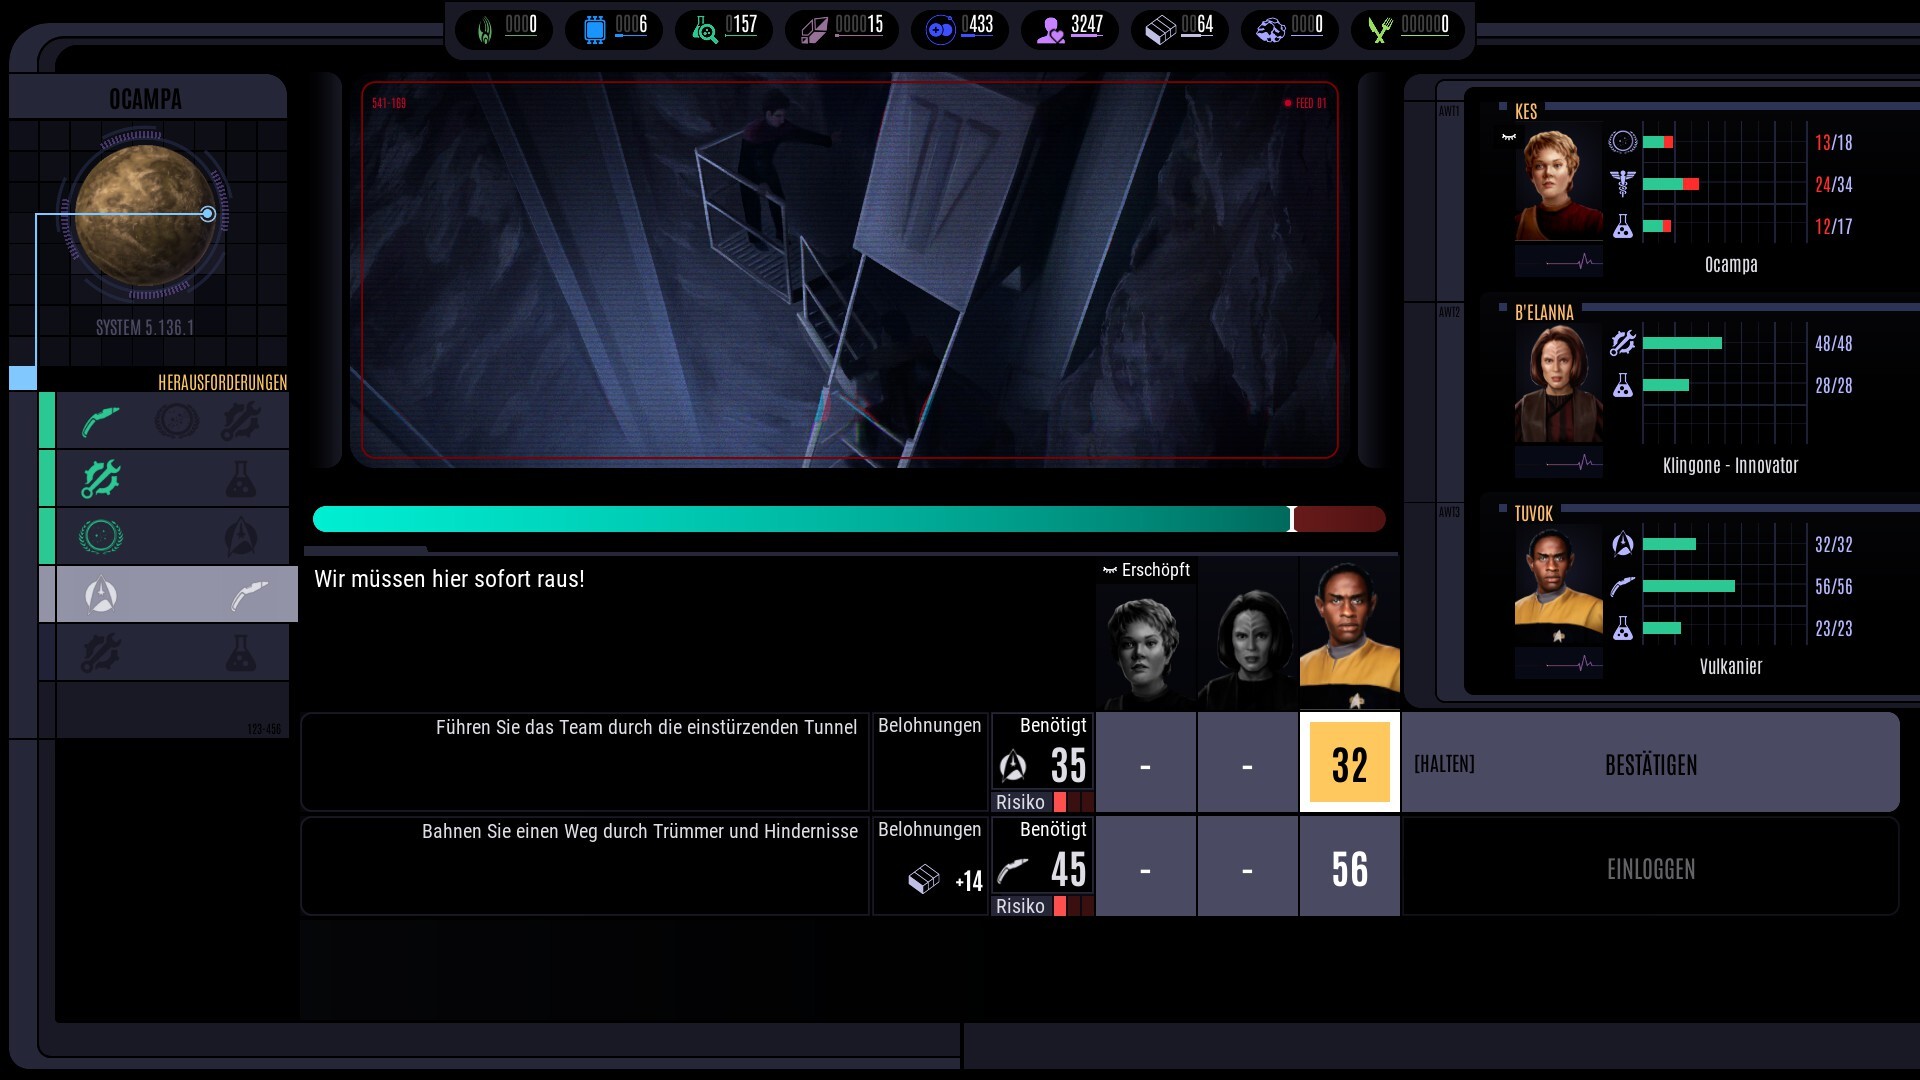Click the Ocampa planet image
The image size is (1920, 1080).
146,214
